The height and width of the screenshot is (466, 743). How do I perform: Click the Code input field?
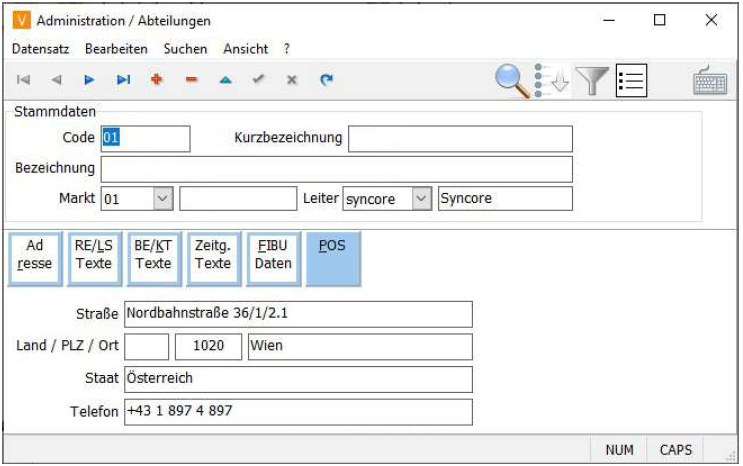[145, 138]
